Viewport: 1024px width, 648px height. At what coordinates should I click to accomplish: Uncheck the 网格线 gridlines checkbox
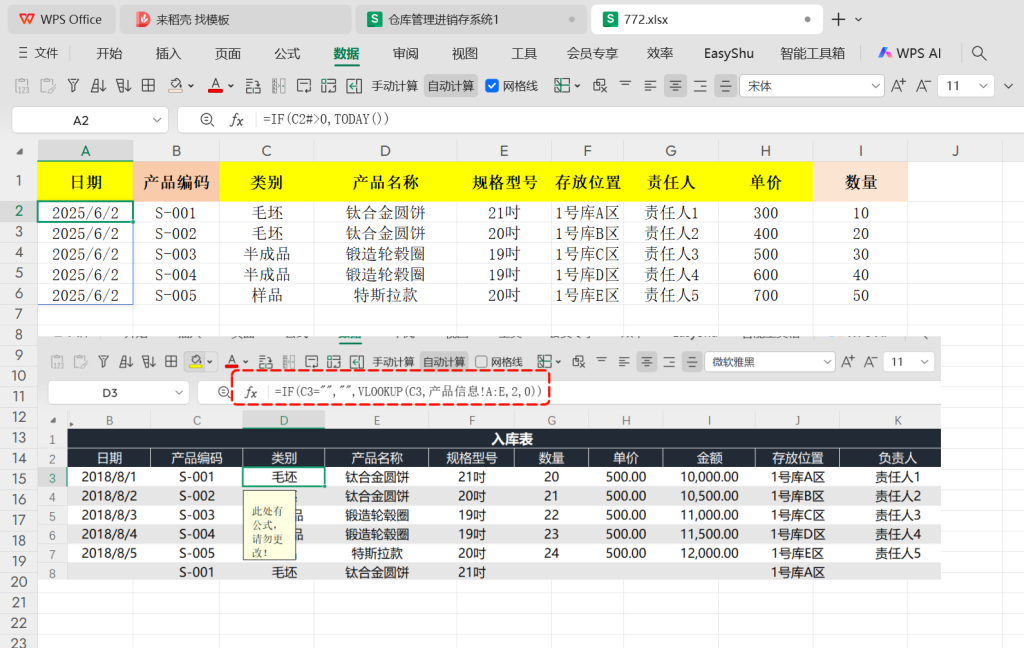[x=492, y=86]
